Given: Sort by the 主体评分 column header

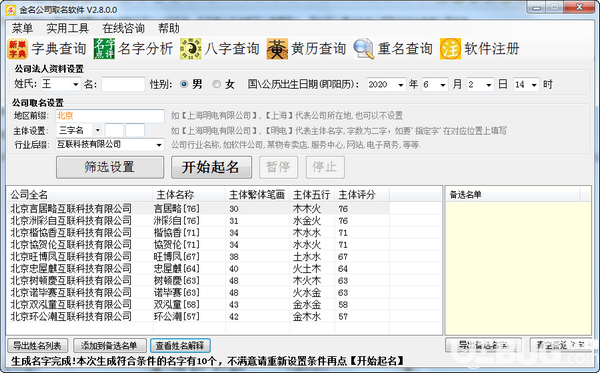Looking at the screenshot, I should [362, 194].
